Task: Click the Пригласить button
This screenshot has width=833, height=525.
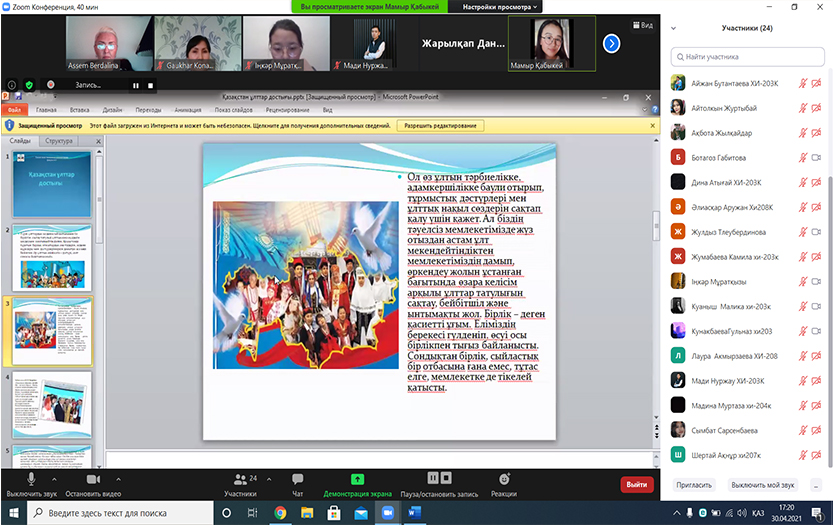Action: click(x=694, y=485)
